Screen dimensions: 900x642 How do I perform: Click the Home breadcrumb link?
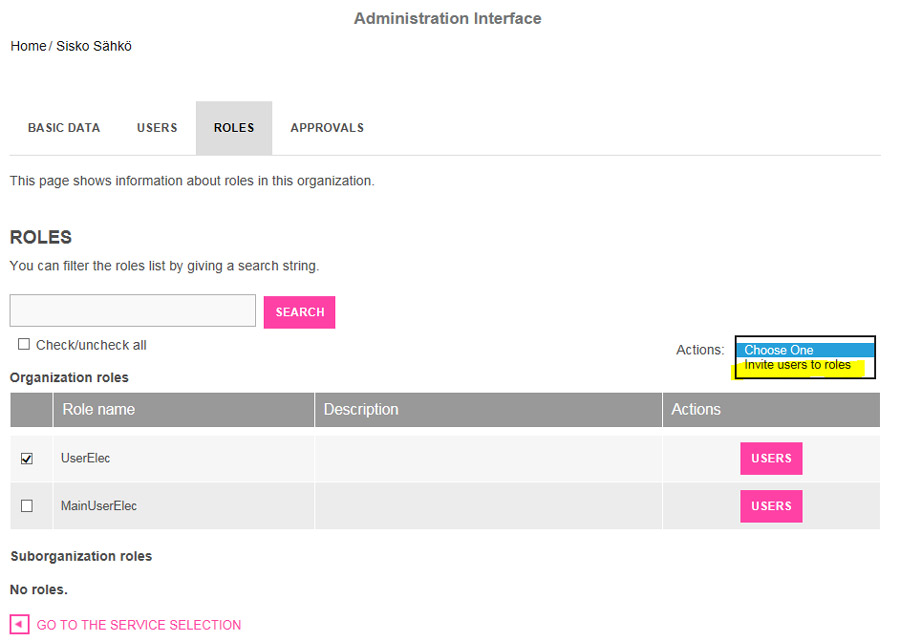tap(28, 46)
